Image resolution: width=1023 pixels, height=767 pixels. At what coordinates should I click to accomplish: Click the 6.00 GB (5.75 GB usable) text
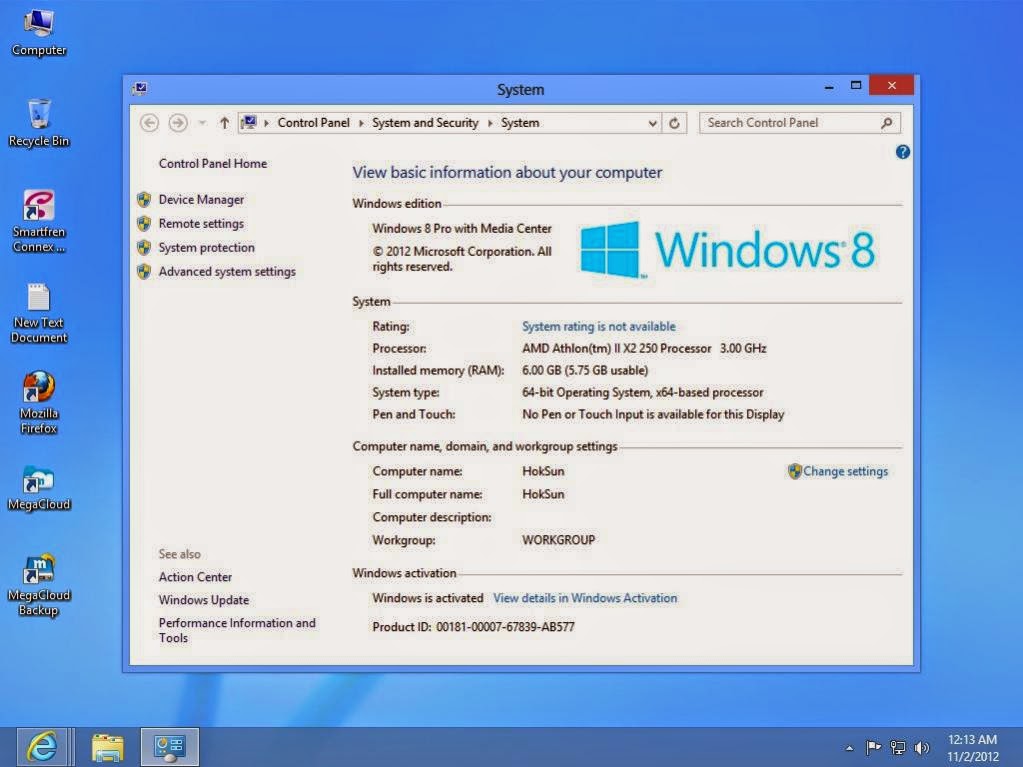click(585, 370)
